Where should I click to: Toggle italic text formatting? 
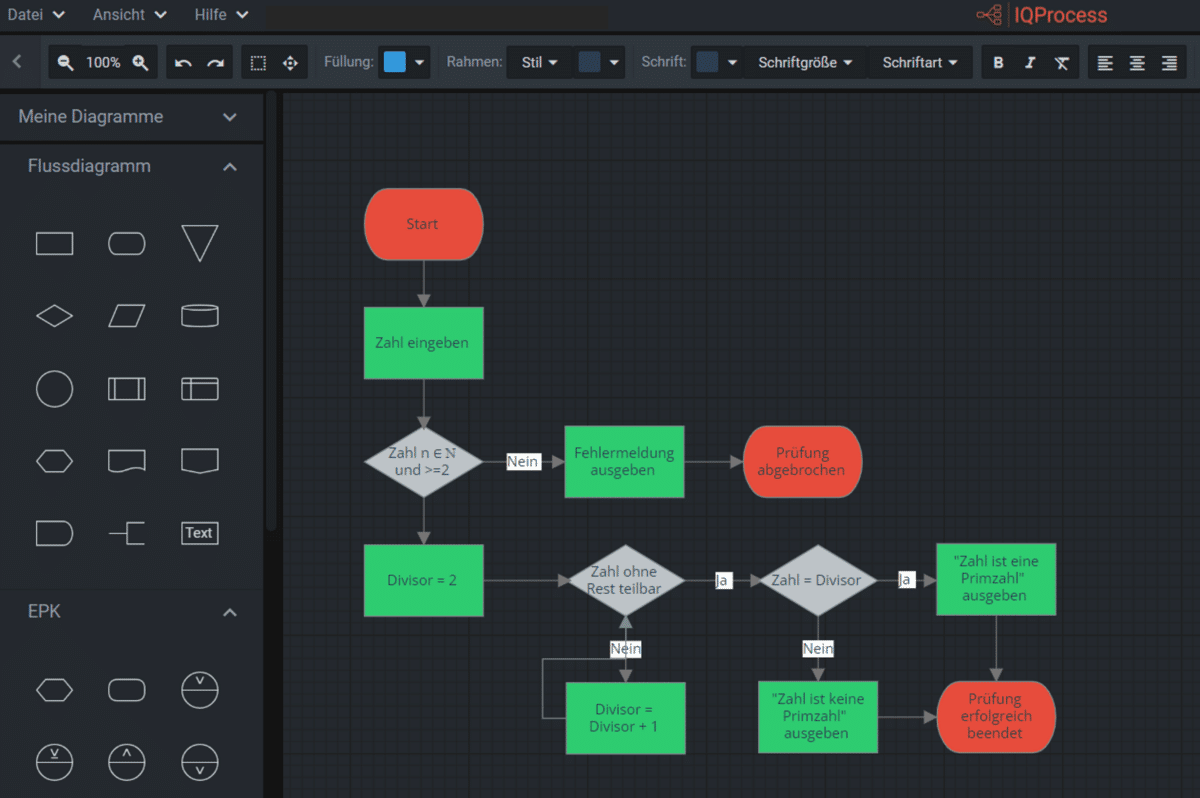coord(1030,62)
